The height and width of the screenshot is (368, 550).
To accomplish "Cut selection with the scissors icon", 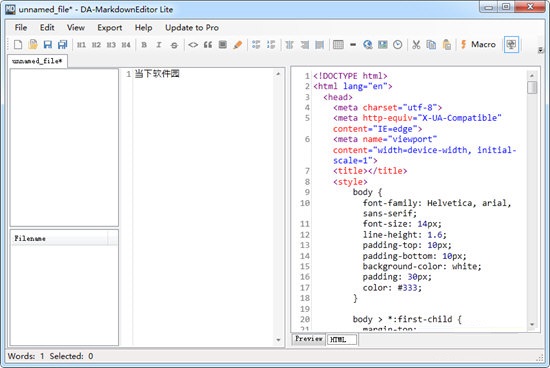I will (416, 45).
